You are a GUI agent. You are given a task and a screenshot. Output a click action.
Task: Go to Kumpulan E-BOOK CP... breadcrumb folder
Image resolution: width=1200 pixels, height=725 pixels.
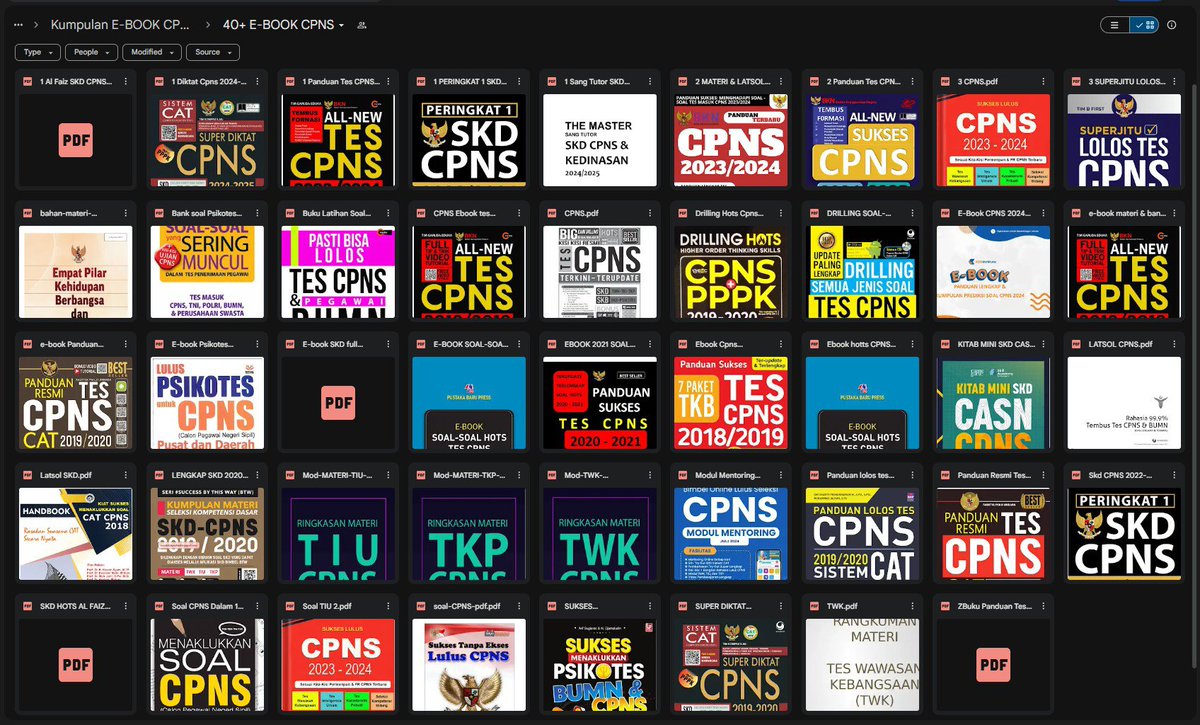[x=119, y=25]
